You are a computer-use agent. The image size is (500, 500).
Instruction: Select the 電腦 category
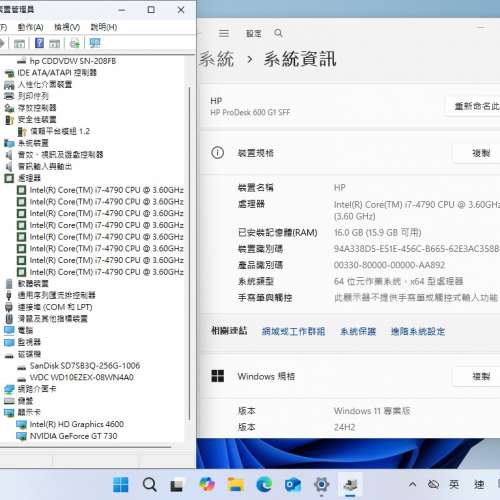25,330
